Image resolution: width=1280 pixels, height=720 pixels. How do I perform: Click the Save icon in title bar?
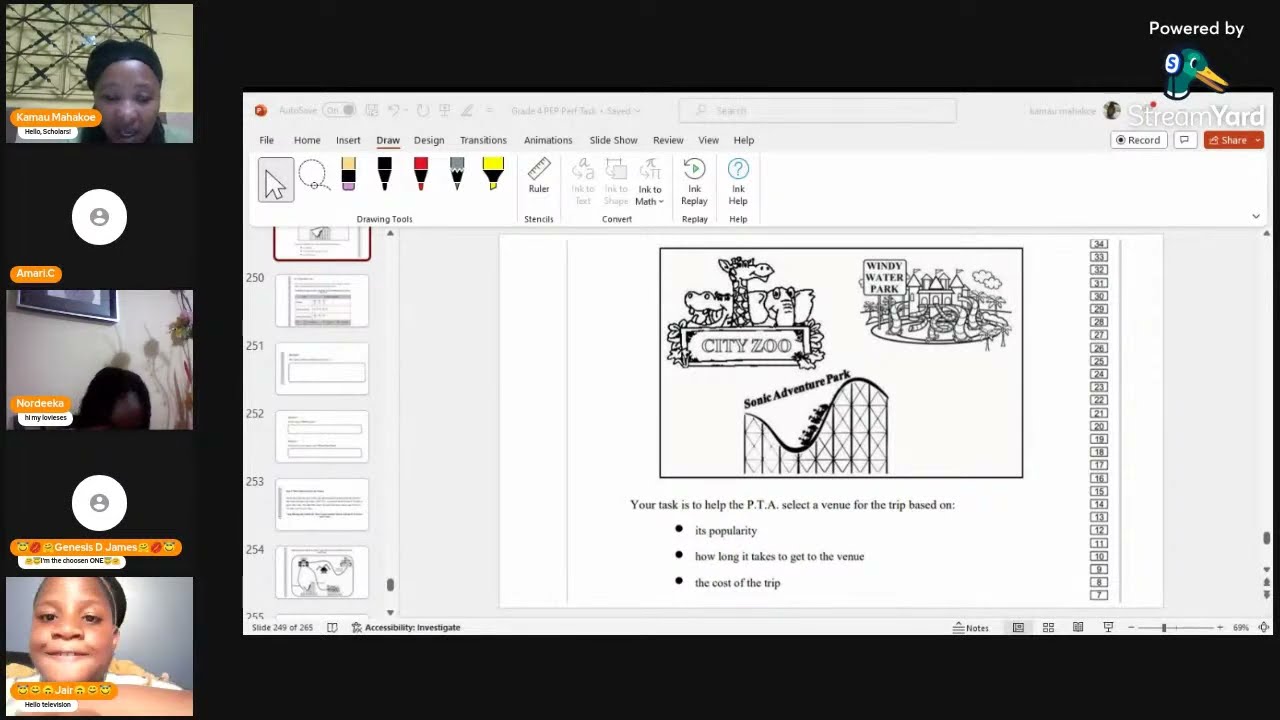(371, 110)
